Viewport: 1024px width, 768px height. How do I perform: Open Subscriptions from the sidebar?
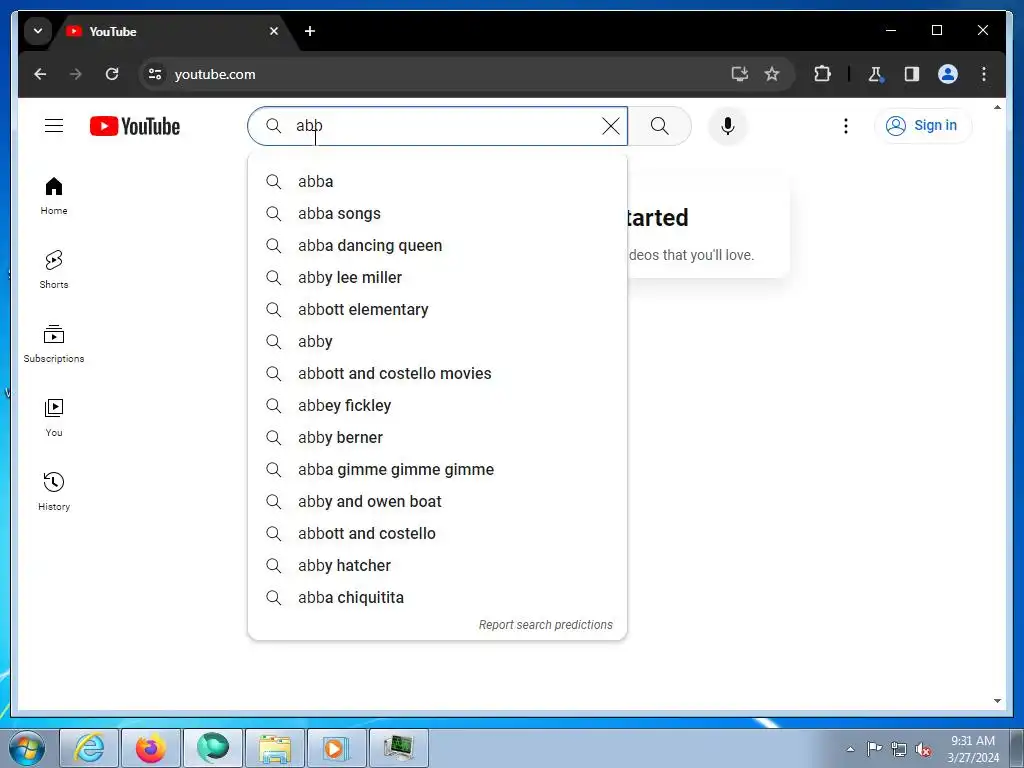(54, 344)
